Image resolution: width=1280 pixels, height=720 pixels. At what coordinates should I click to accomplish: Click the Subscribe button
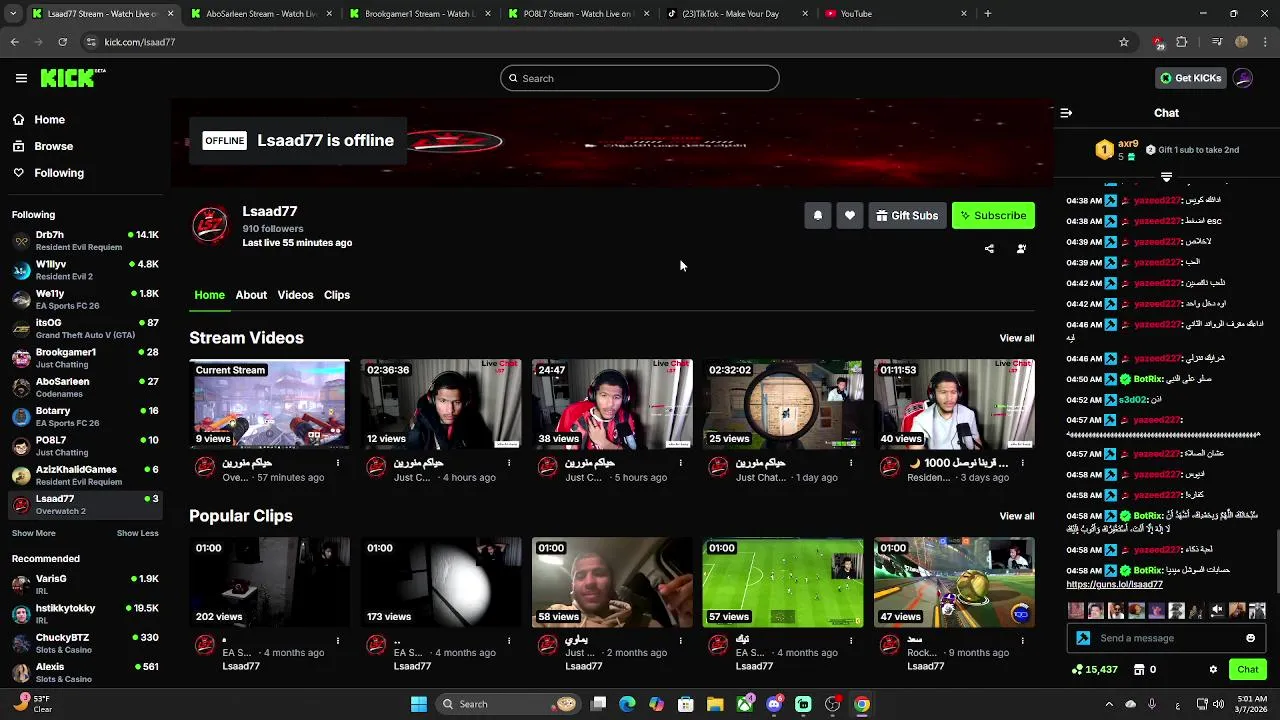click(x=993, y=215)
